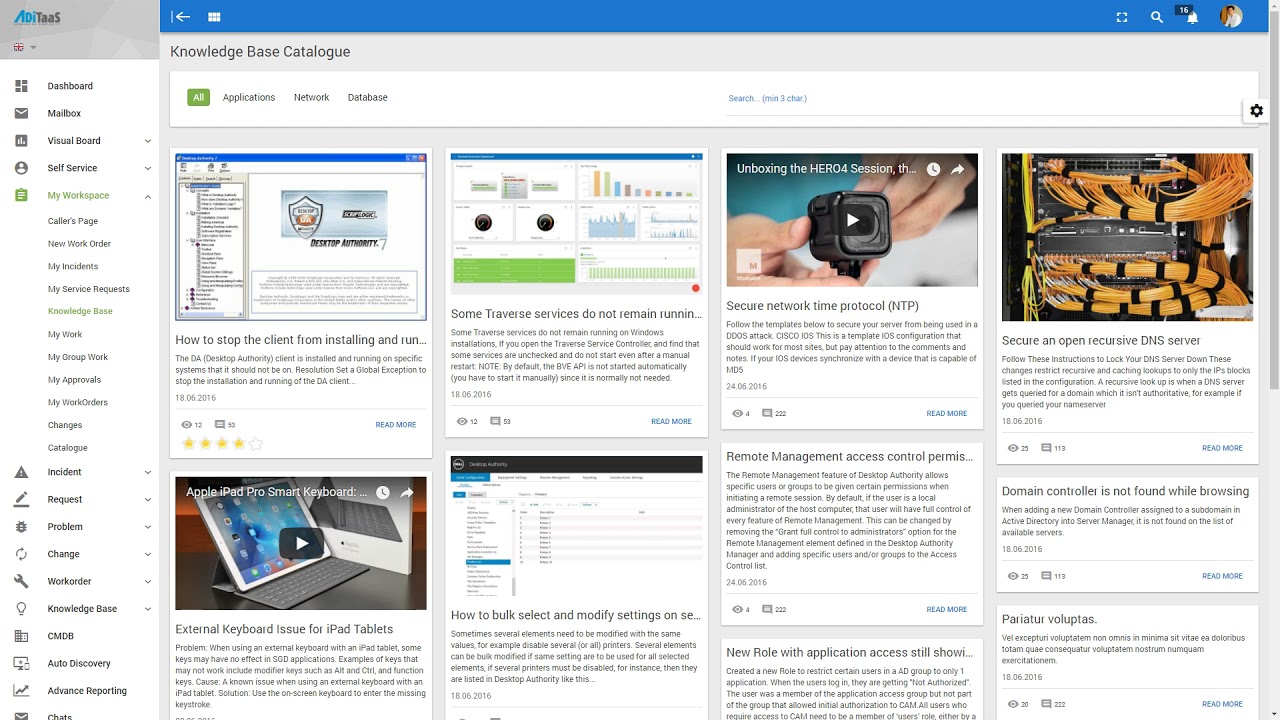1280x720 pixels.
Task: Click the page vertical scrollbar
Action: 1274,200
